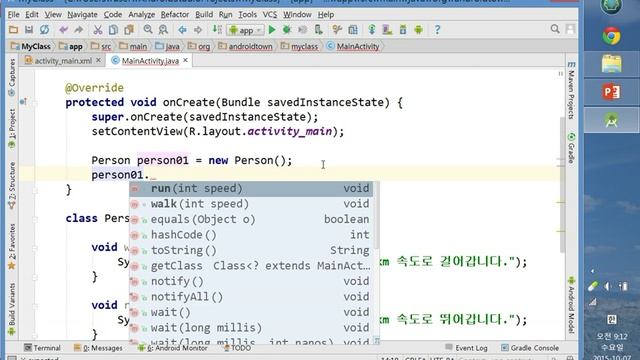The height and width of the screenshot is (360, 640).
Task: Click the Undo arrow icon
Action: (x=63, y=30)
